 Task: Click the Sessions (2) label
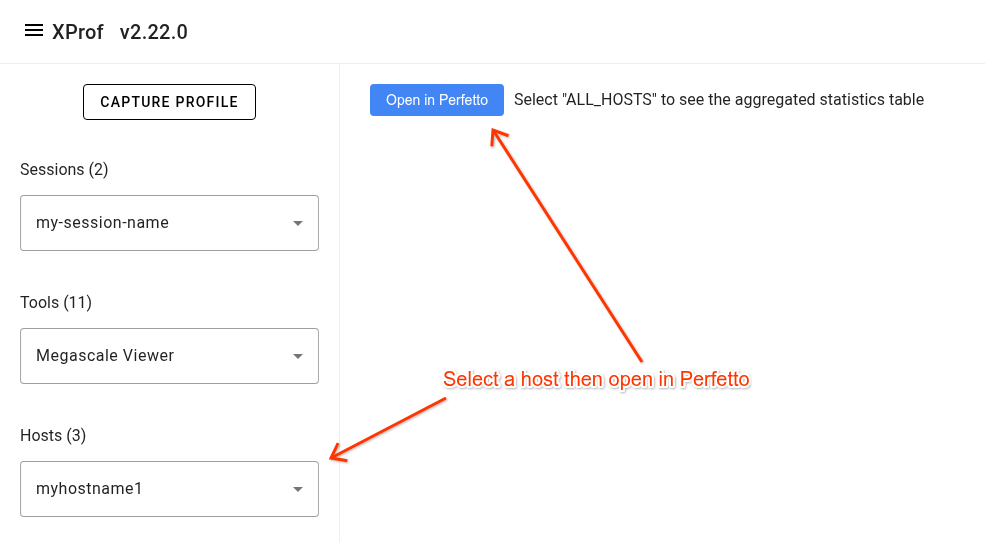click(64, 170)
